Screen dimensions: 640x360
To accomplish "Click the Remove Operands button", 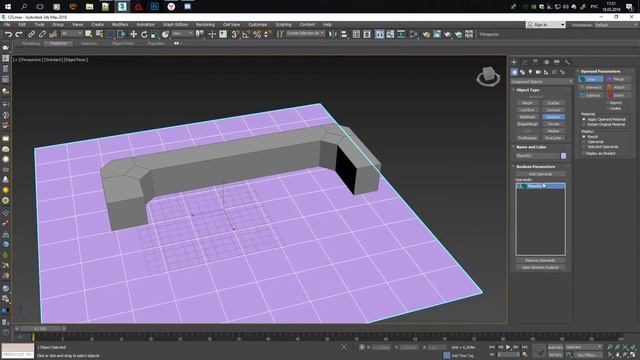I will [540, 260].
